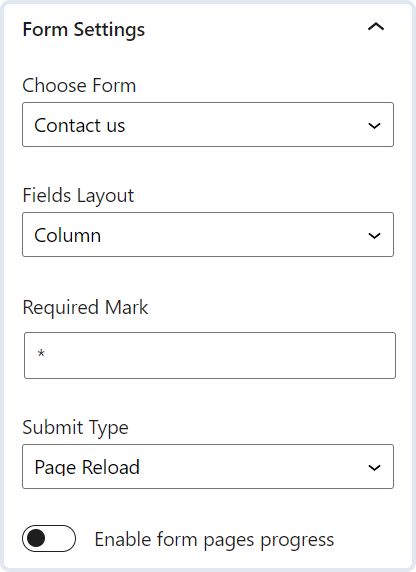Click the 'Contact us' selected value
The height and width of the screenshot is (572, 416).
pyautogui.click(x=80, y=125)
